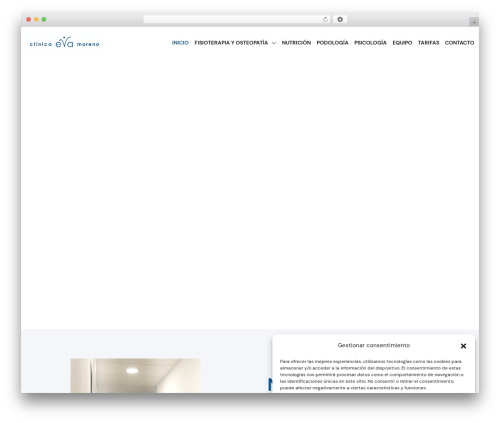Open the Equipo page
The height and width of the screenshot is (423, 500).
pyautogui.click(x=402, y=43)
